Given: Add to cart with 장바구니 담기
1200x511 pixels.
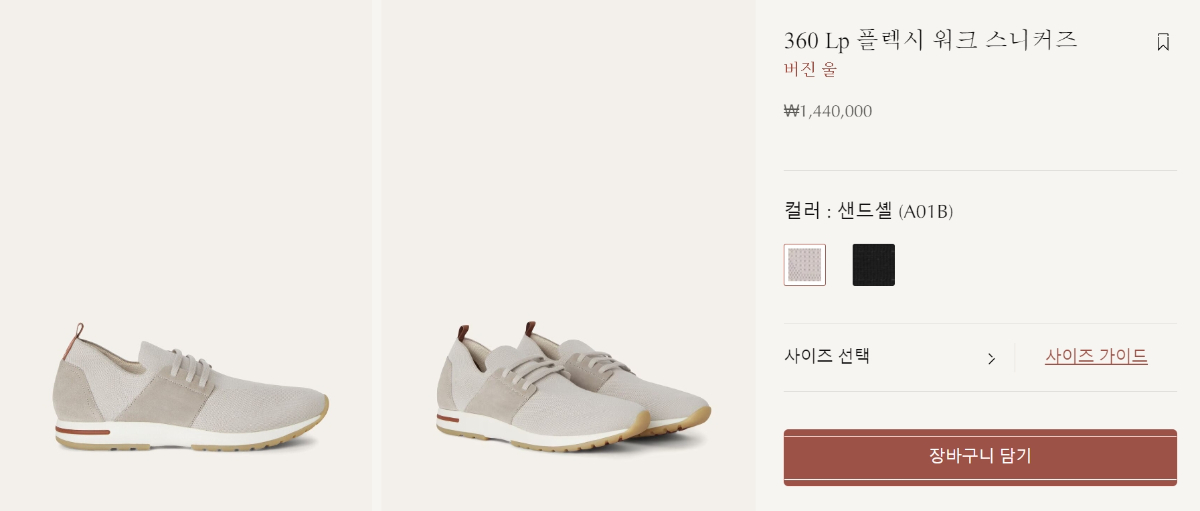Looking at the screenshot, I should (x=980, y=457).
